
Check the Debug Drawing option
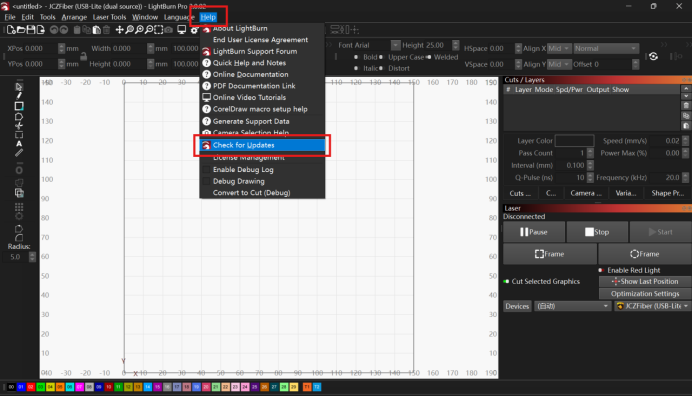click(x=206, y=181)
